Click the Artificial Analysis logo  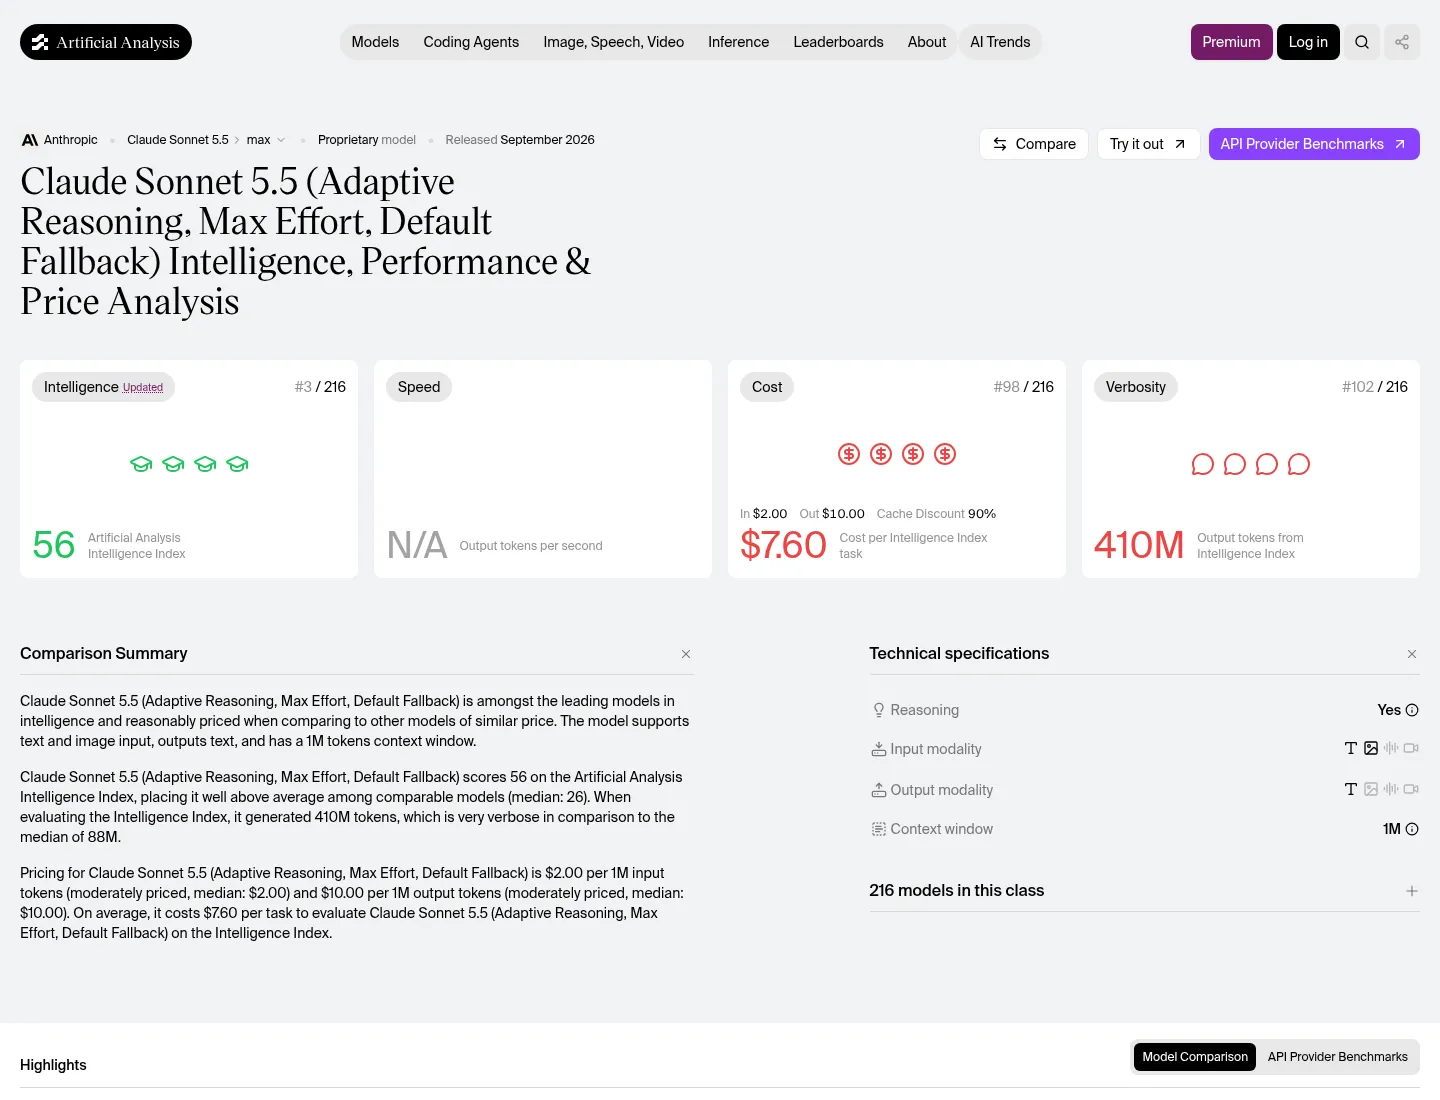coord(106,42)
